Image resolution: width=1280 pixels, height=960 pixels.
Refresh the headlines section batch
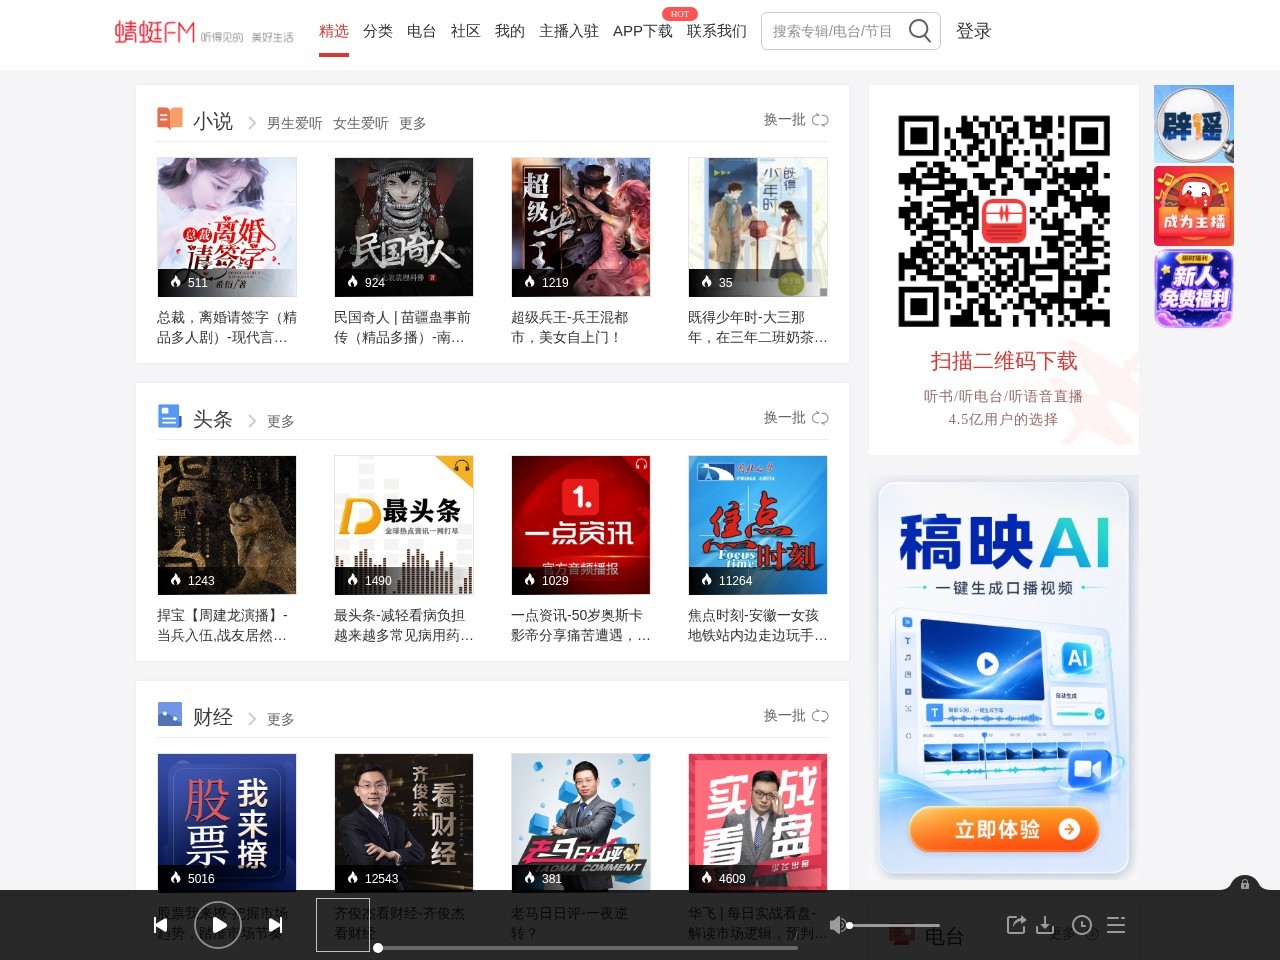click(x=796, y=418)
